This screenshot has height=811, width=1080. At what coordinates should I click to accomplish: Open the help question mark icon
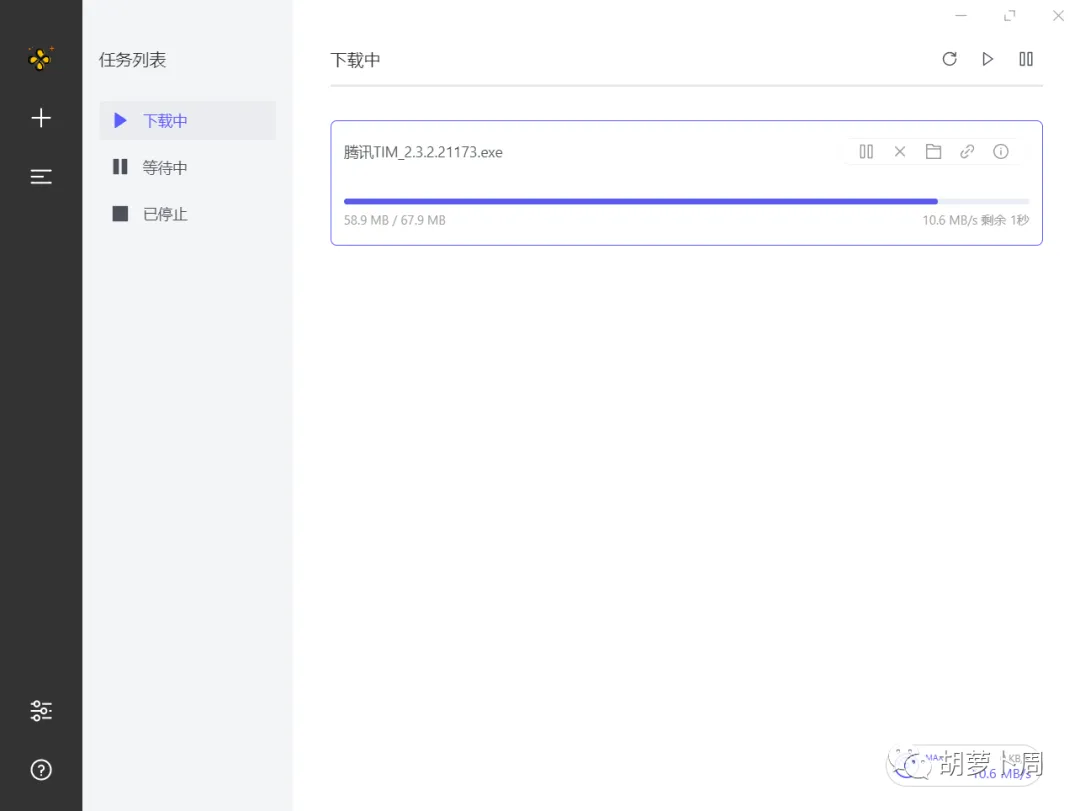41,770
